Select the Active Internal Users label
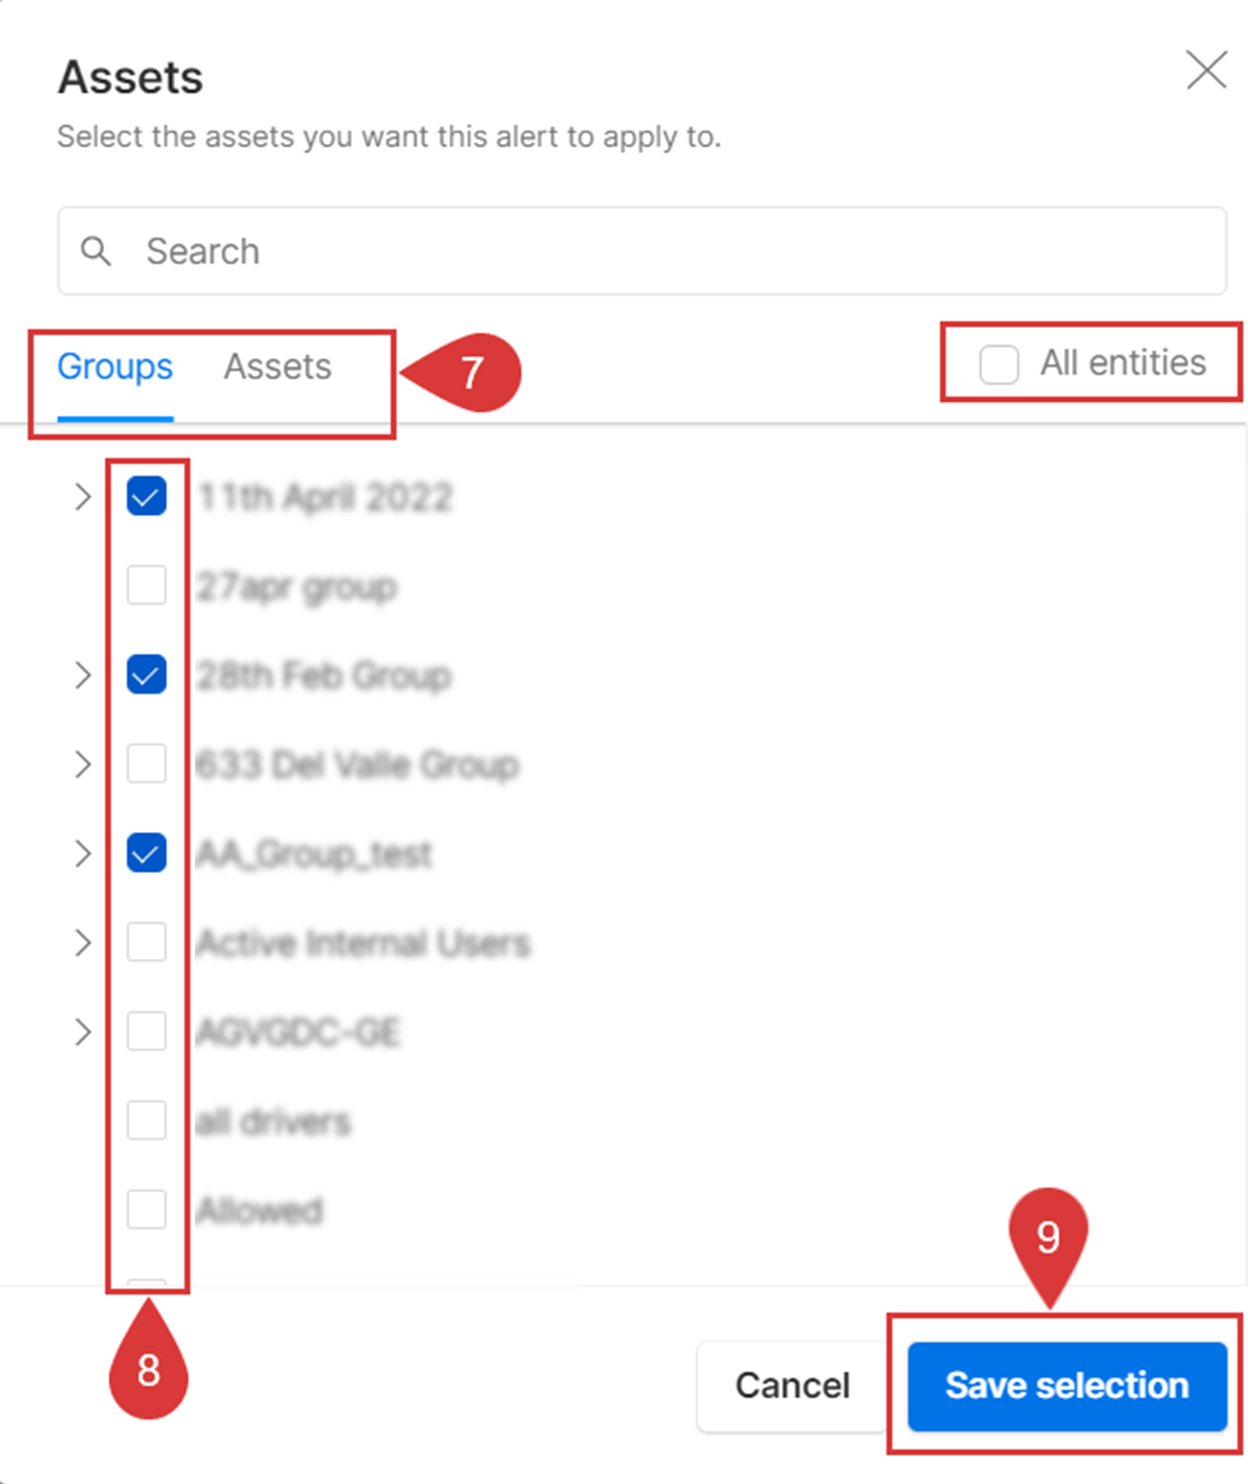 [363, 943]
